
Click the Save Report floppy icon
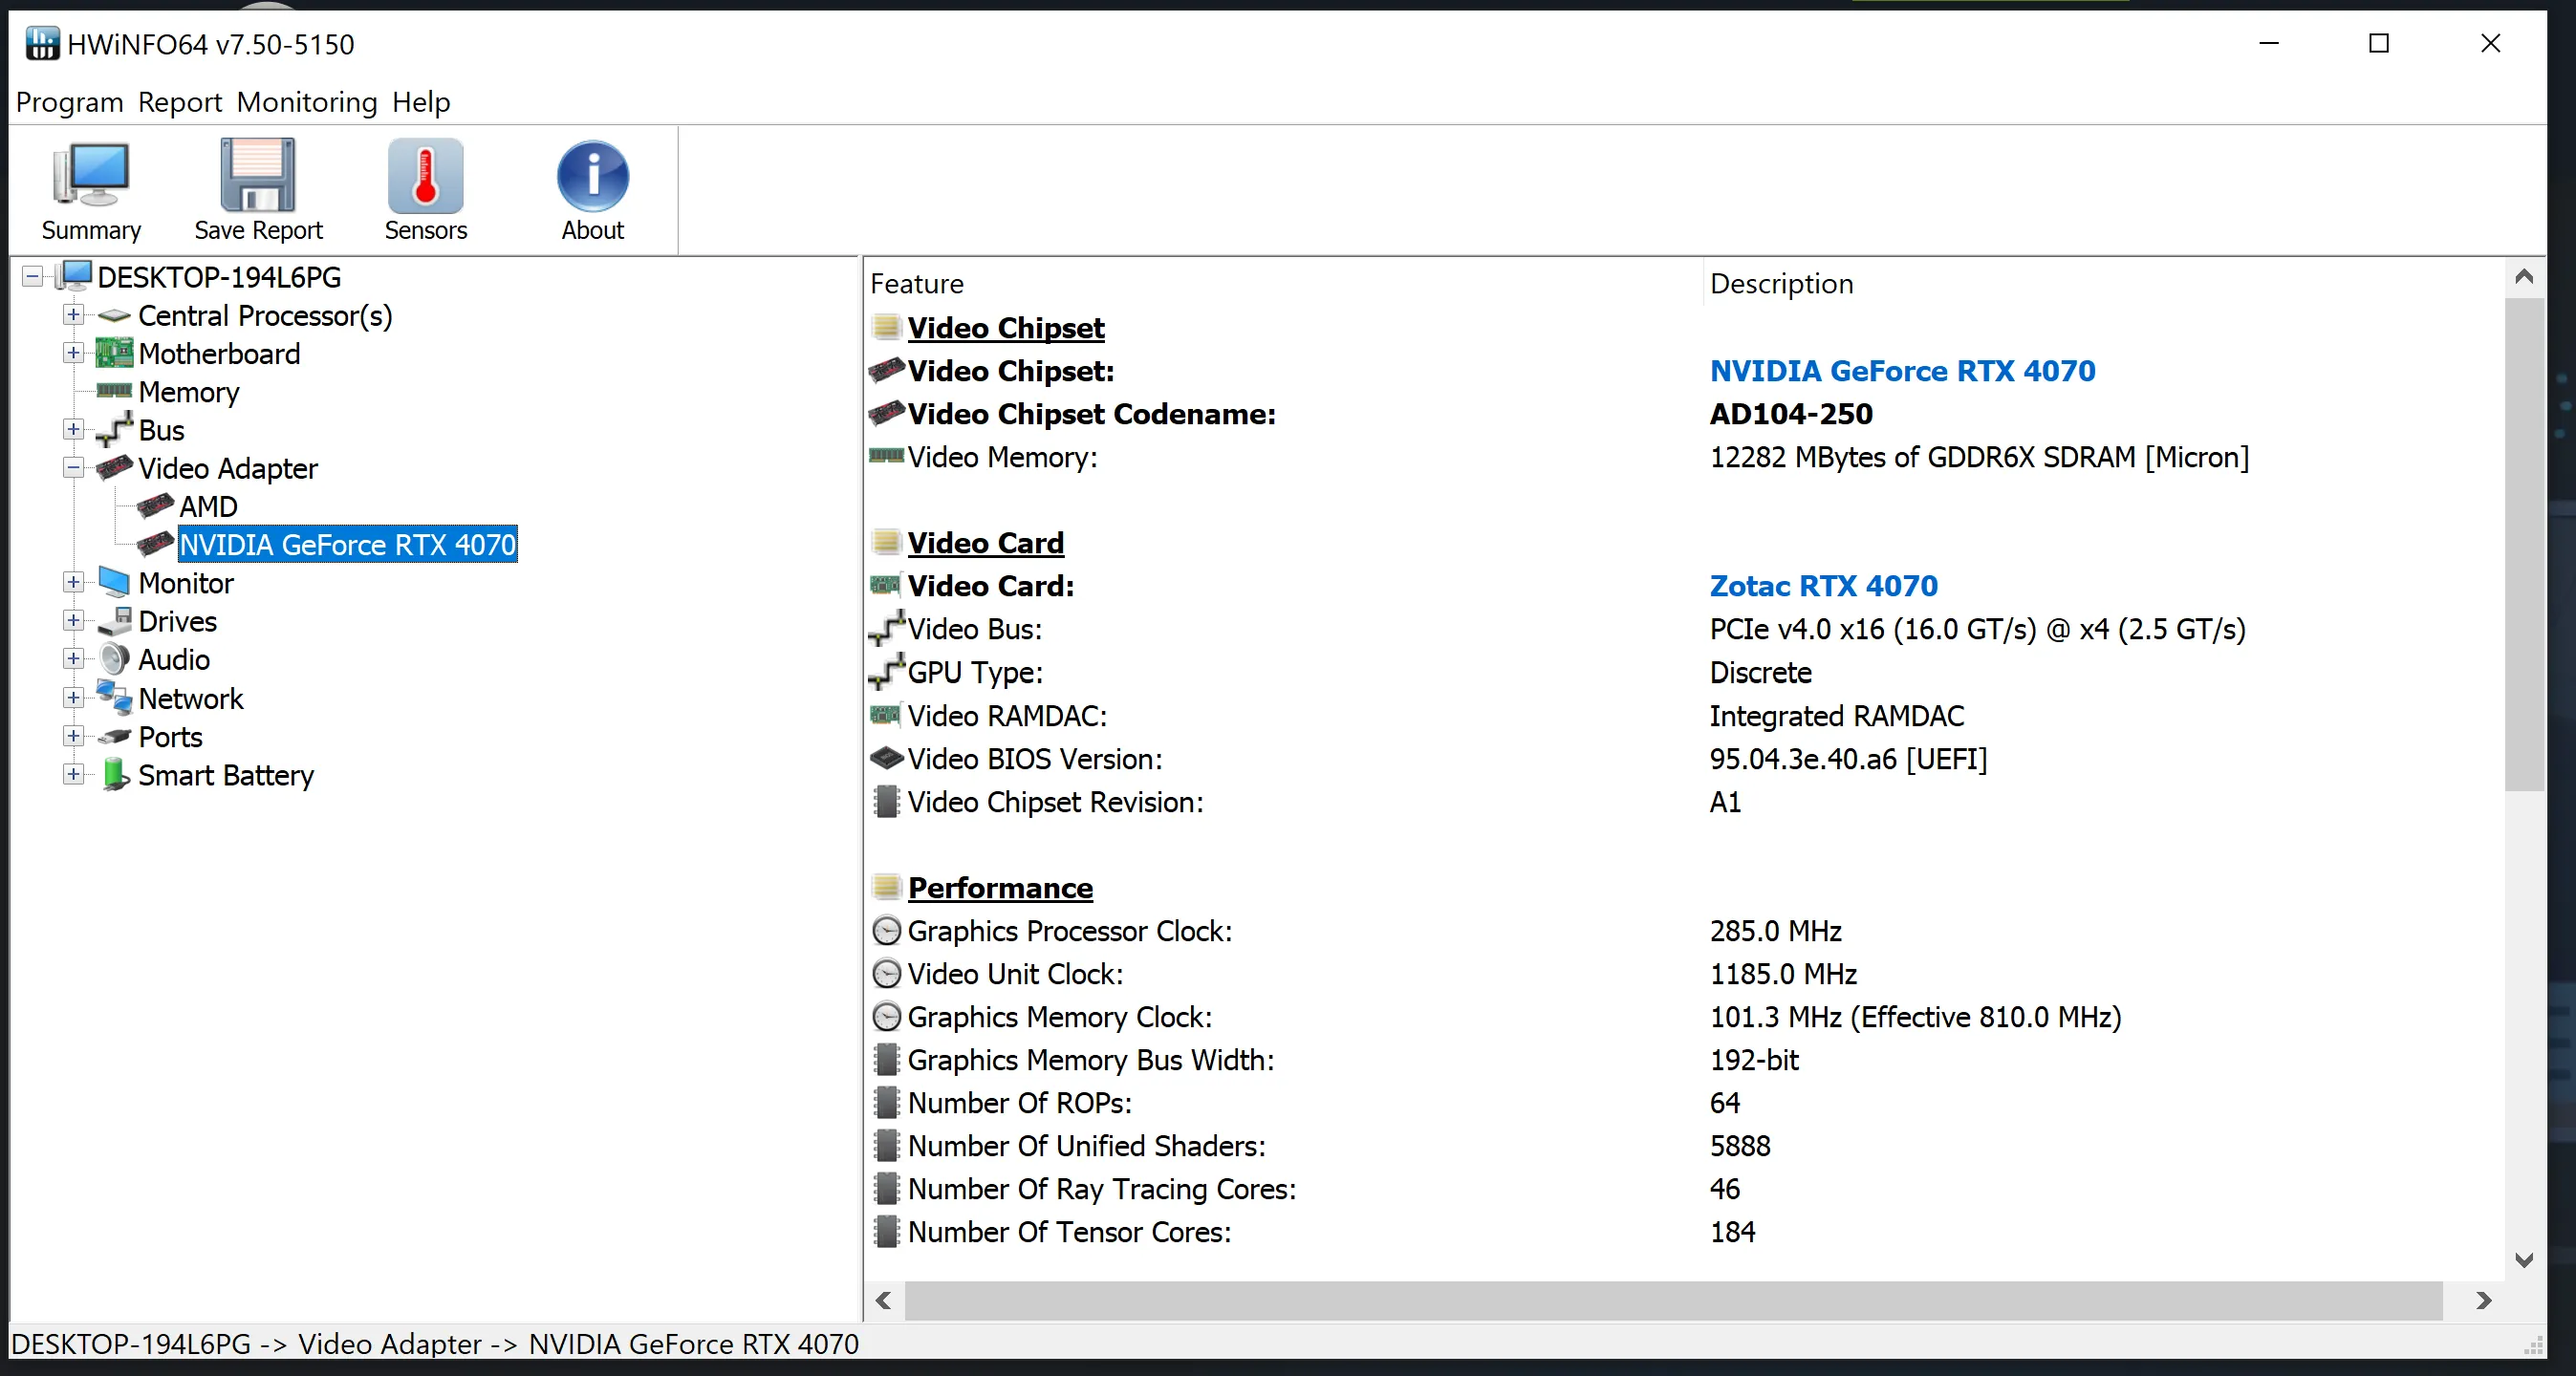258,176
